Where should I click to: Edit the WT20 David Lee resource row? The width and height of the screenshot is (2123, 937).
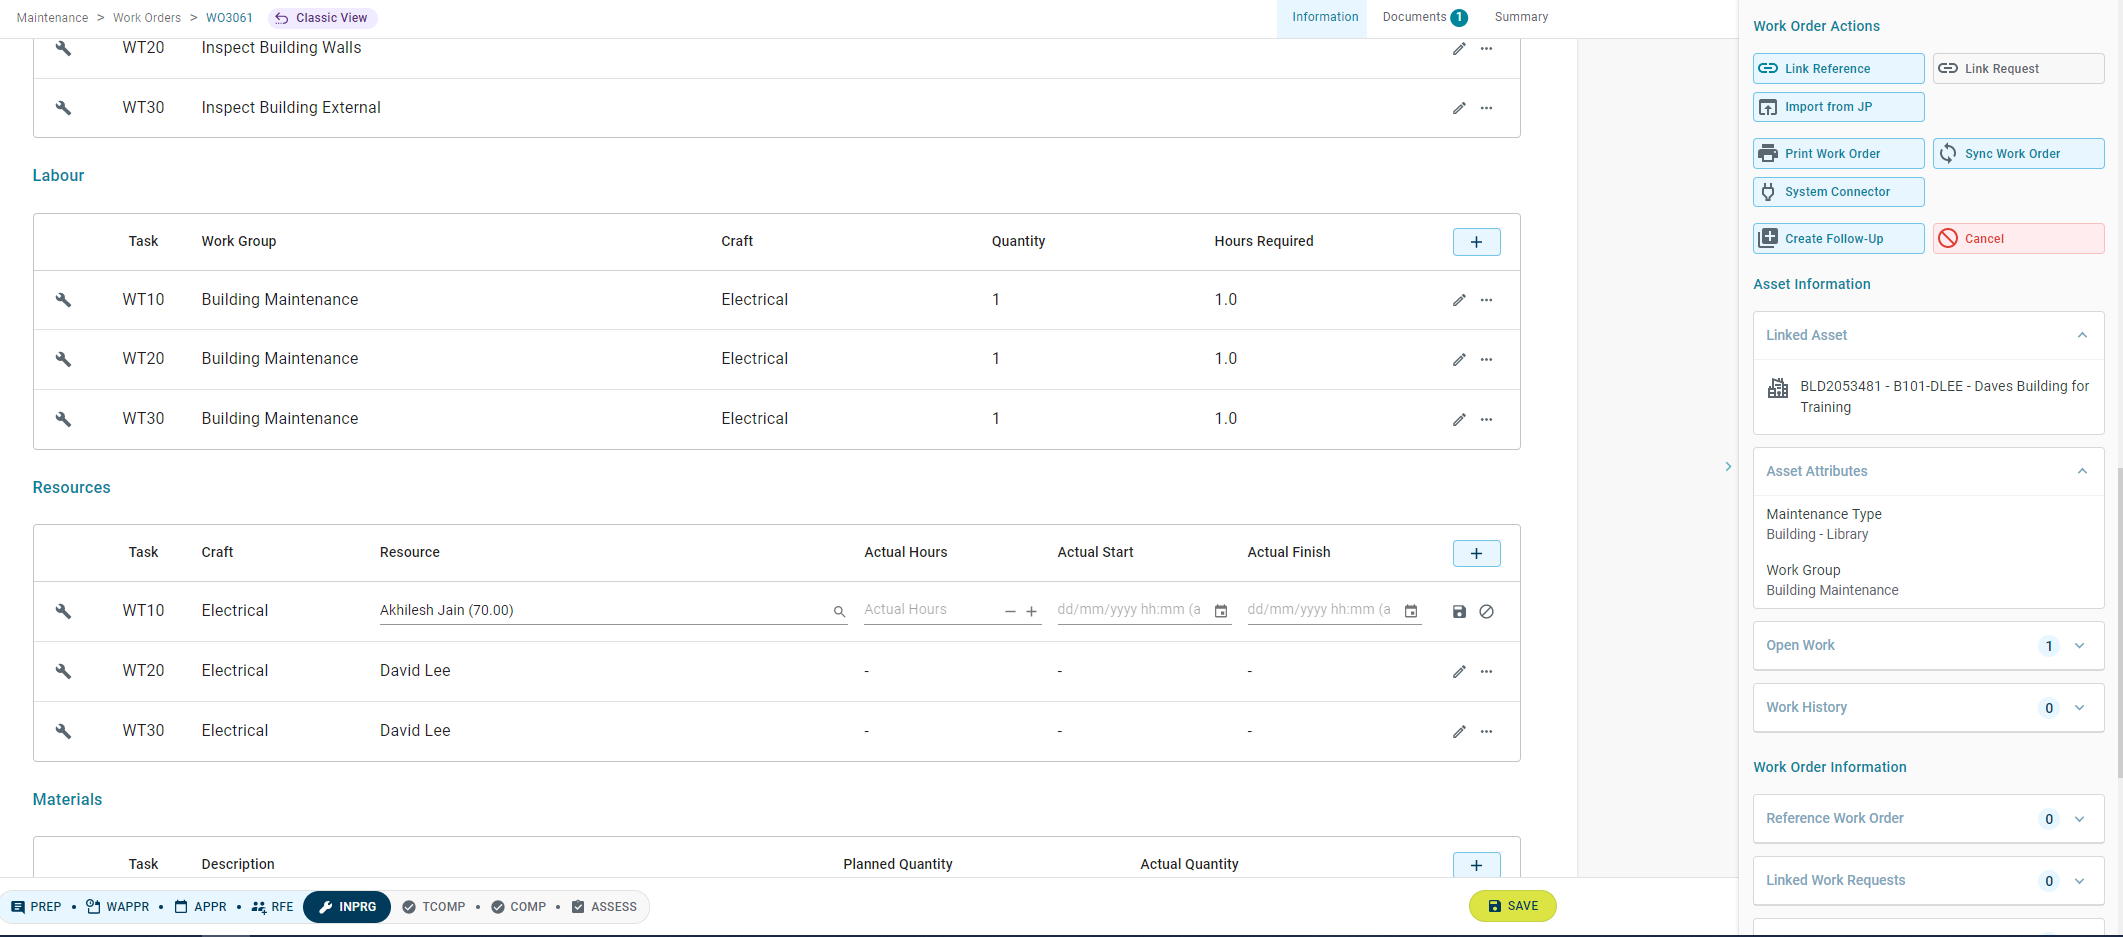pos(1459,672)
